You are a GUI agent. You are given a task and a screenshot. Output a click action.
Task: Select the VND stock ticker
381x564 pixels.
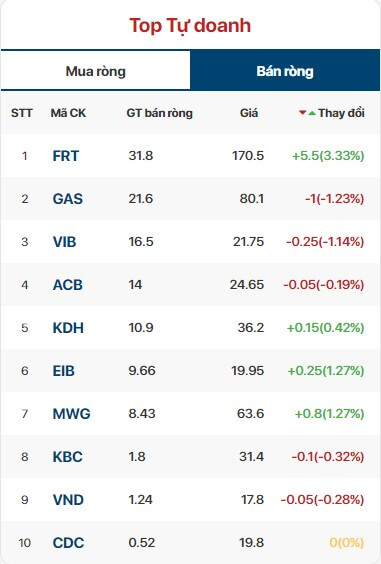point(68,500)
